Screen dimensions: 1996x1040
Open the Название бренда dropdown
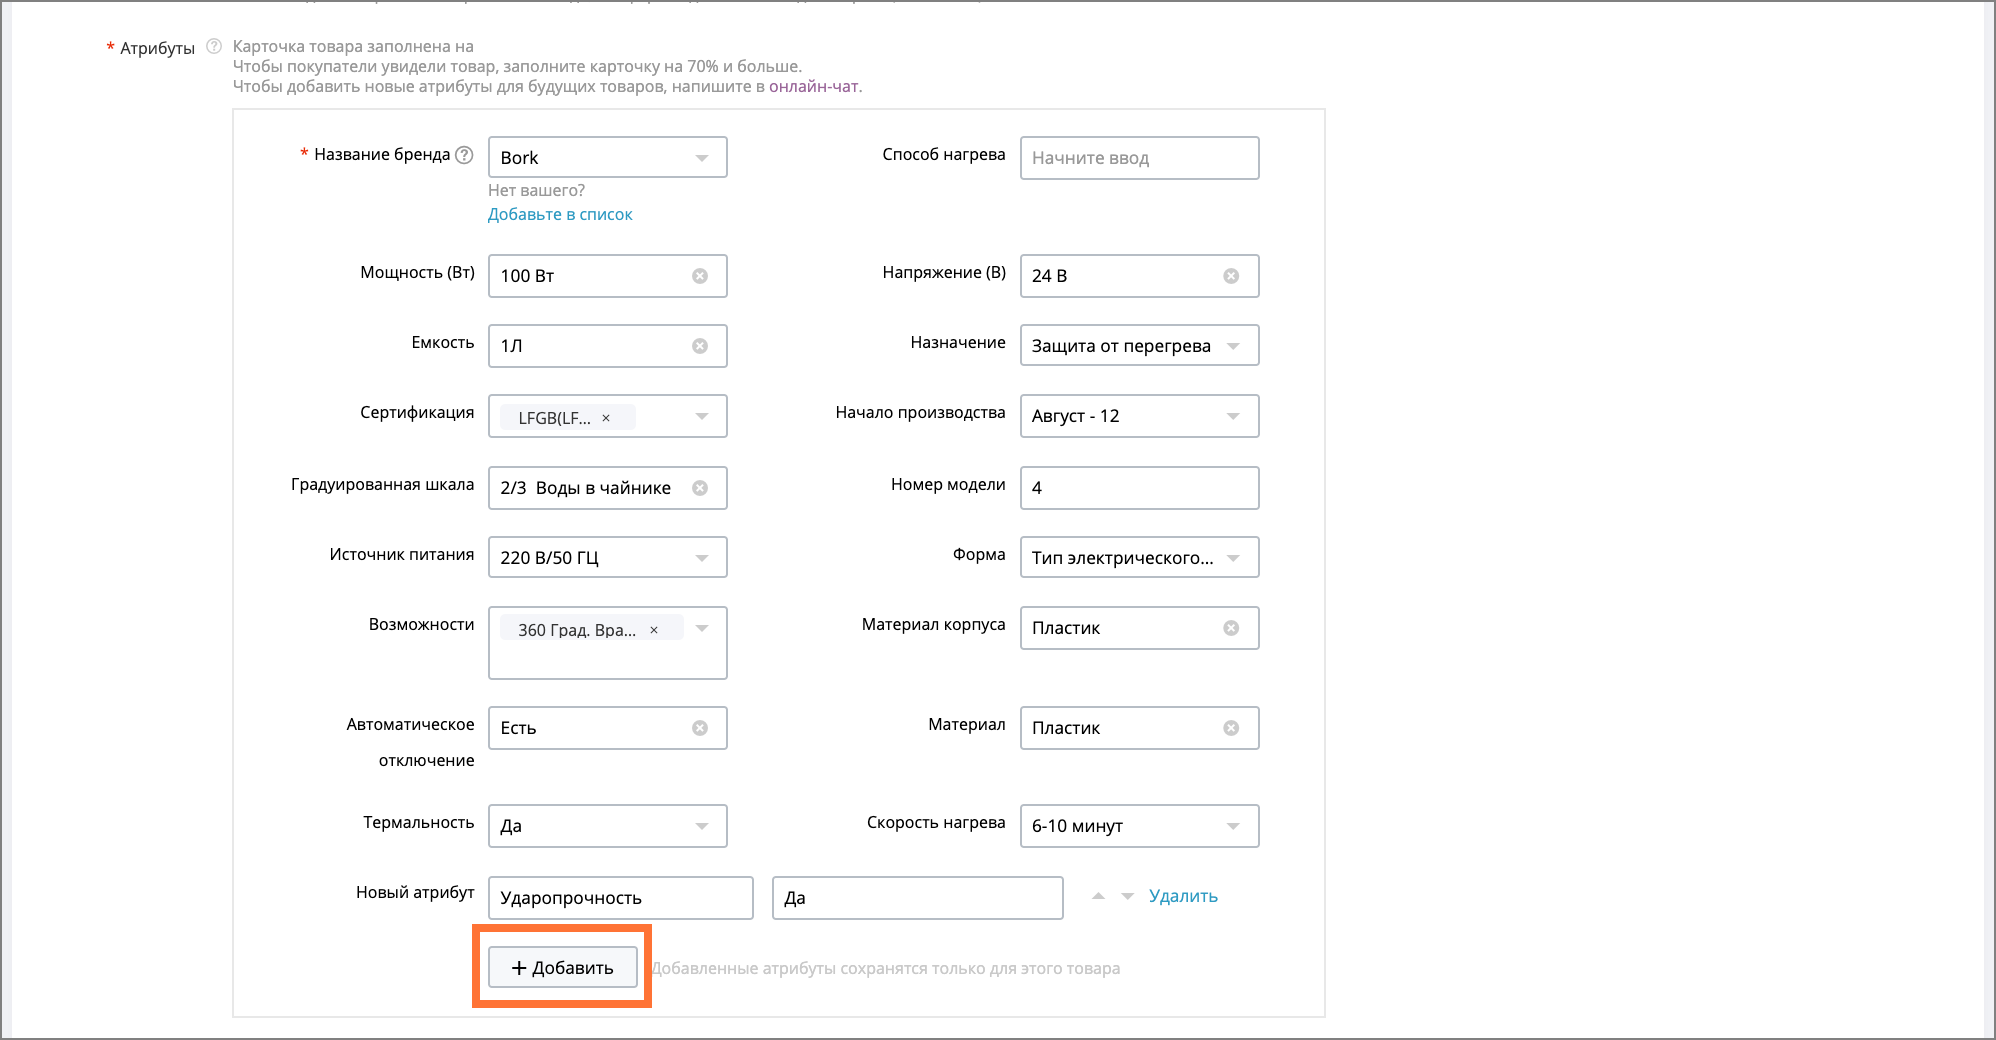click(701, 158)
